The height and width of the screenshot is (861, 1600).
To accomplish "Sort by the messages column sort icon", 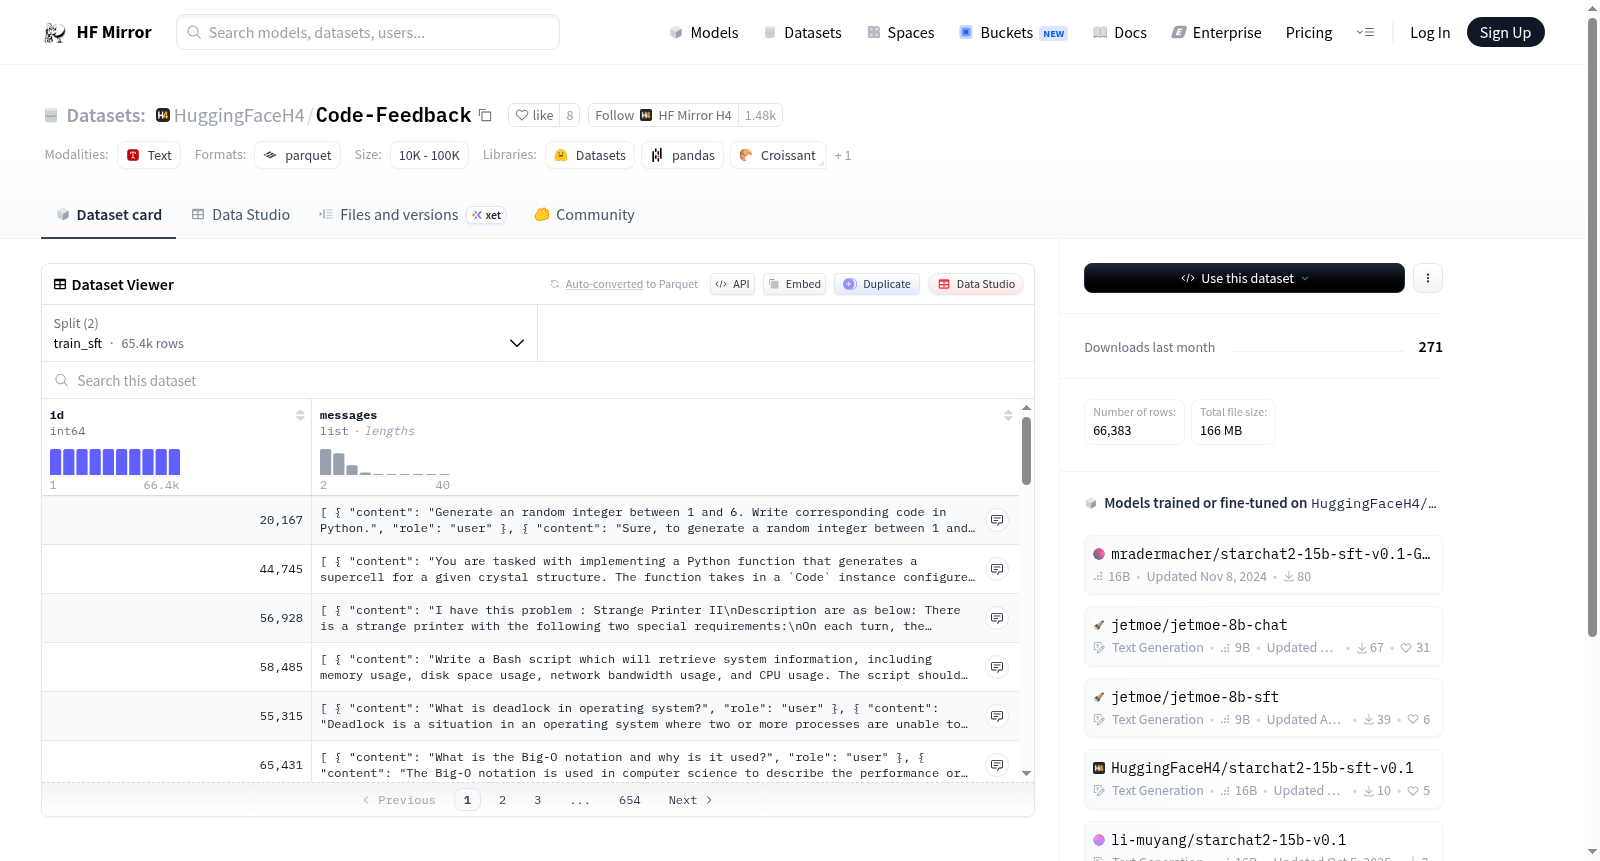I will (x=1008, y=415).
